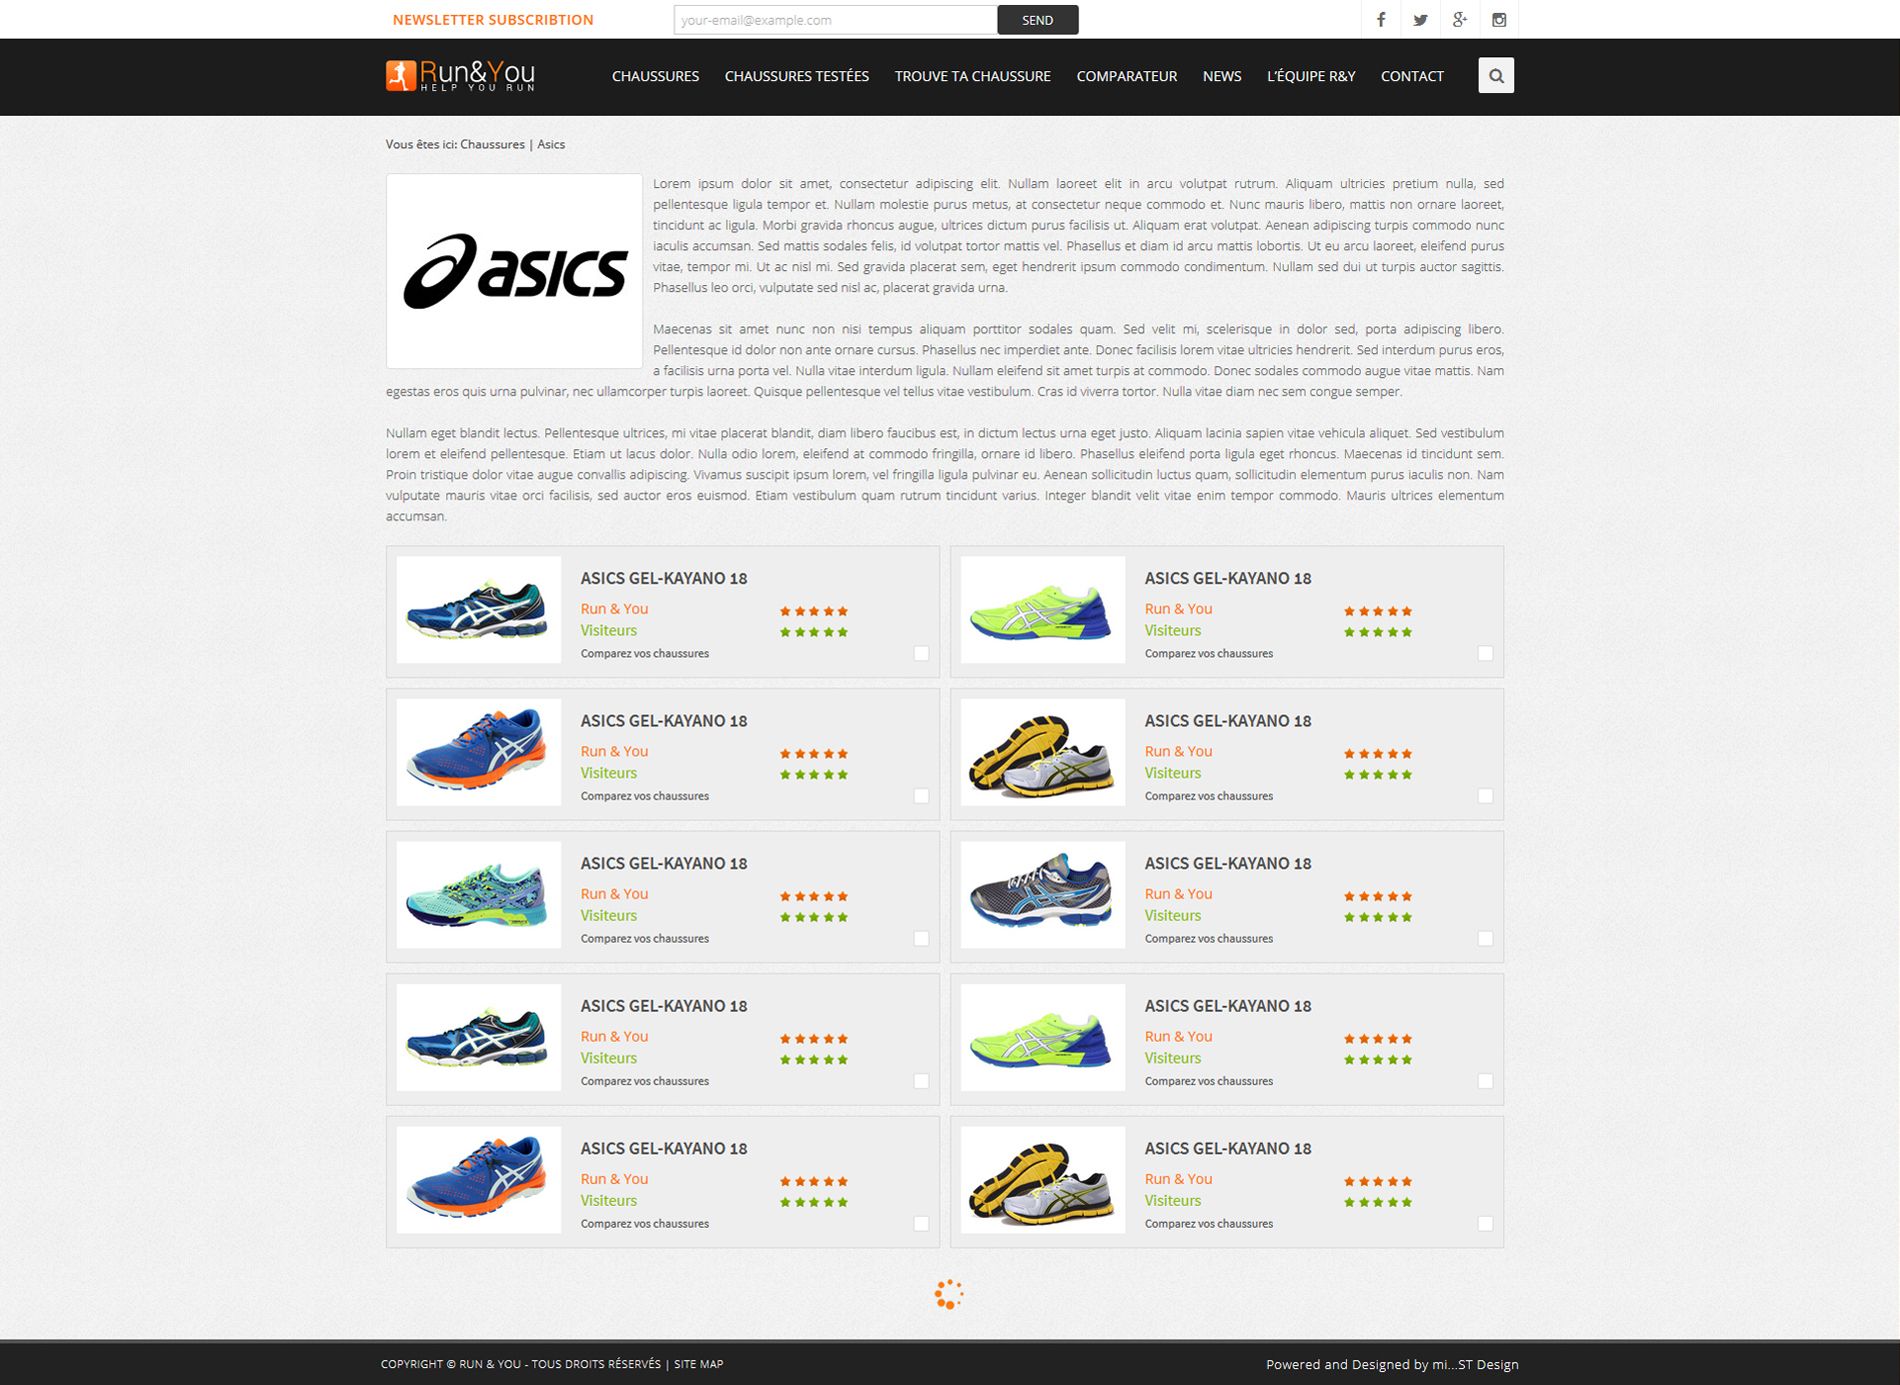Click the SEND newsletter button
The height and width of the screenshot is (1385, 1900).
[1037, 19]
